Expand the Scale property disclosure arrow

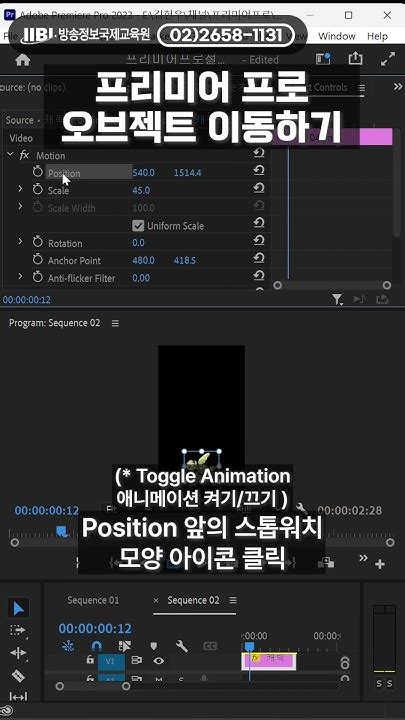[x=20, y=189]
